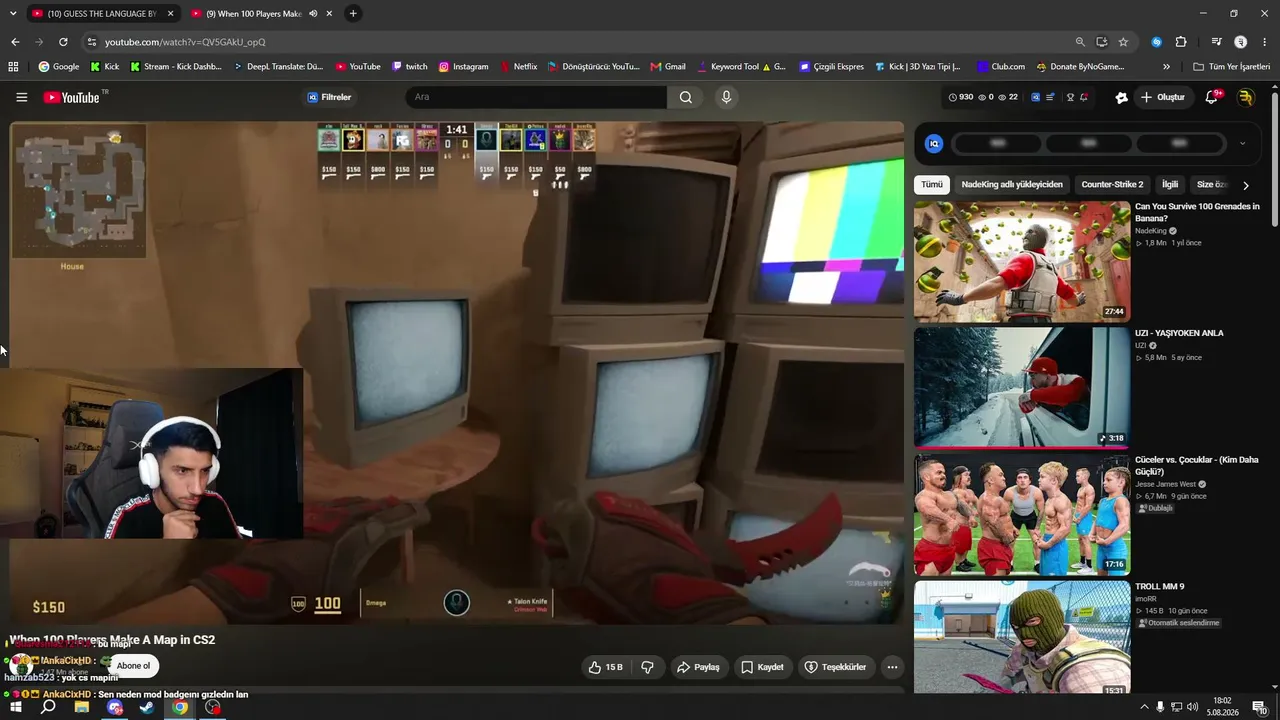Click the Kaydet save button
1280x720 pixels.
(x=762, y=667)
